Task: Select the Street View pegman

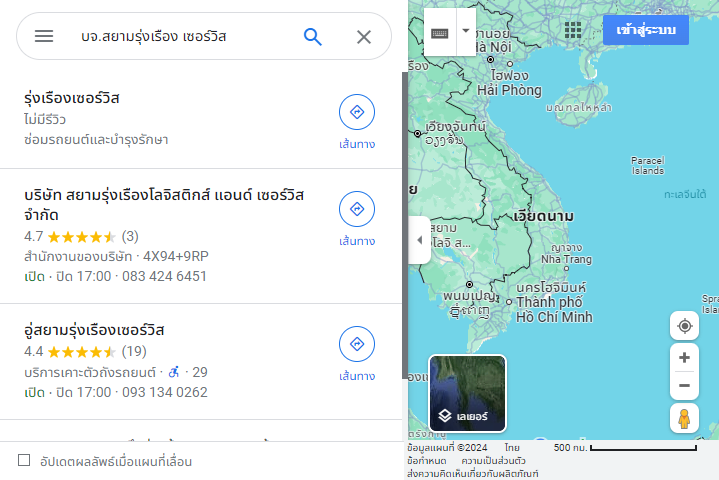Action: click(684, 418)
